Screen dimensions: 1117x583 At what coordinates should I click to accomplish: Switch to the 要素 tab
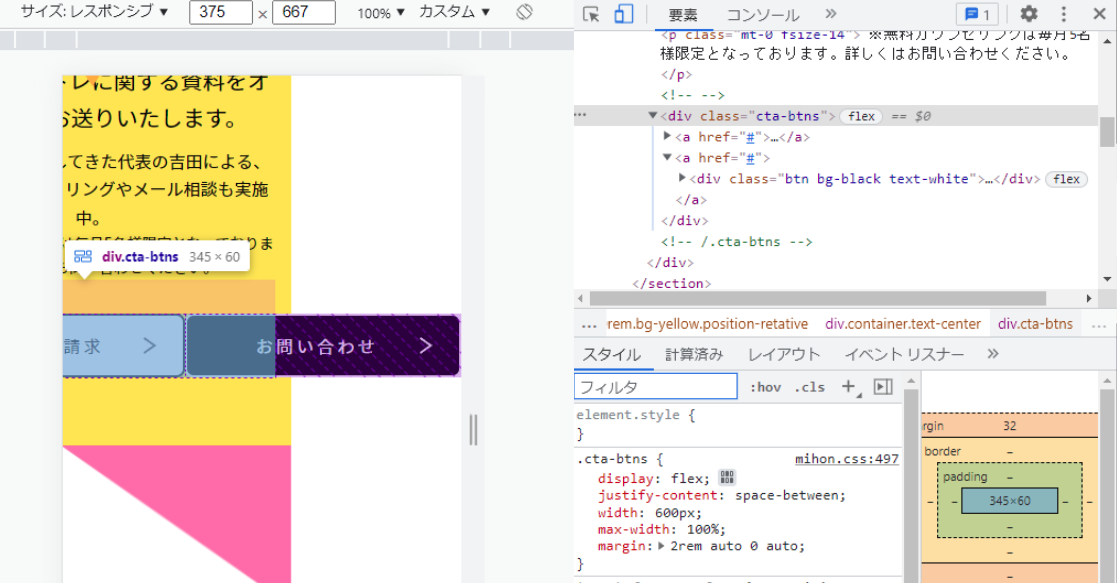(682, 15)
